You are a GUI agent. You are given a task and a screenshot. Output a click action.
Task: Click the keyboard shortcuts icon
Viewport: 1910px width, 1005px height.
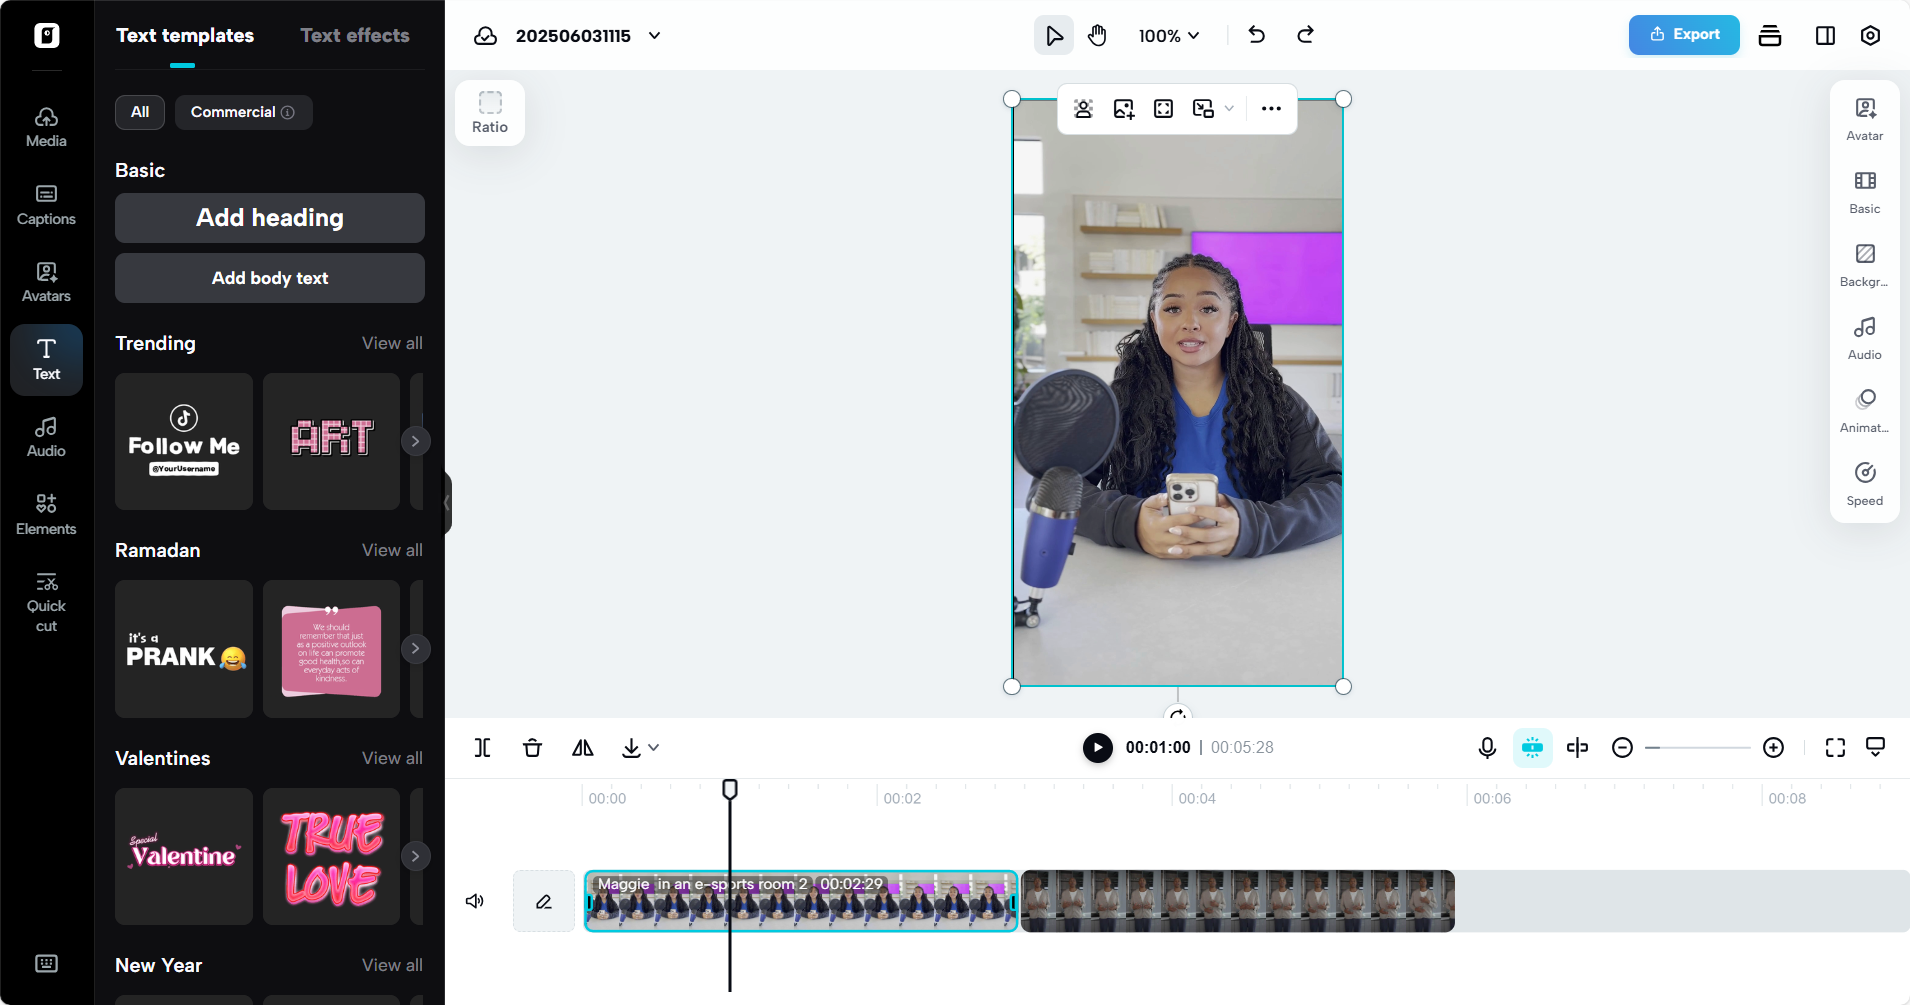coord(46,963)
